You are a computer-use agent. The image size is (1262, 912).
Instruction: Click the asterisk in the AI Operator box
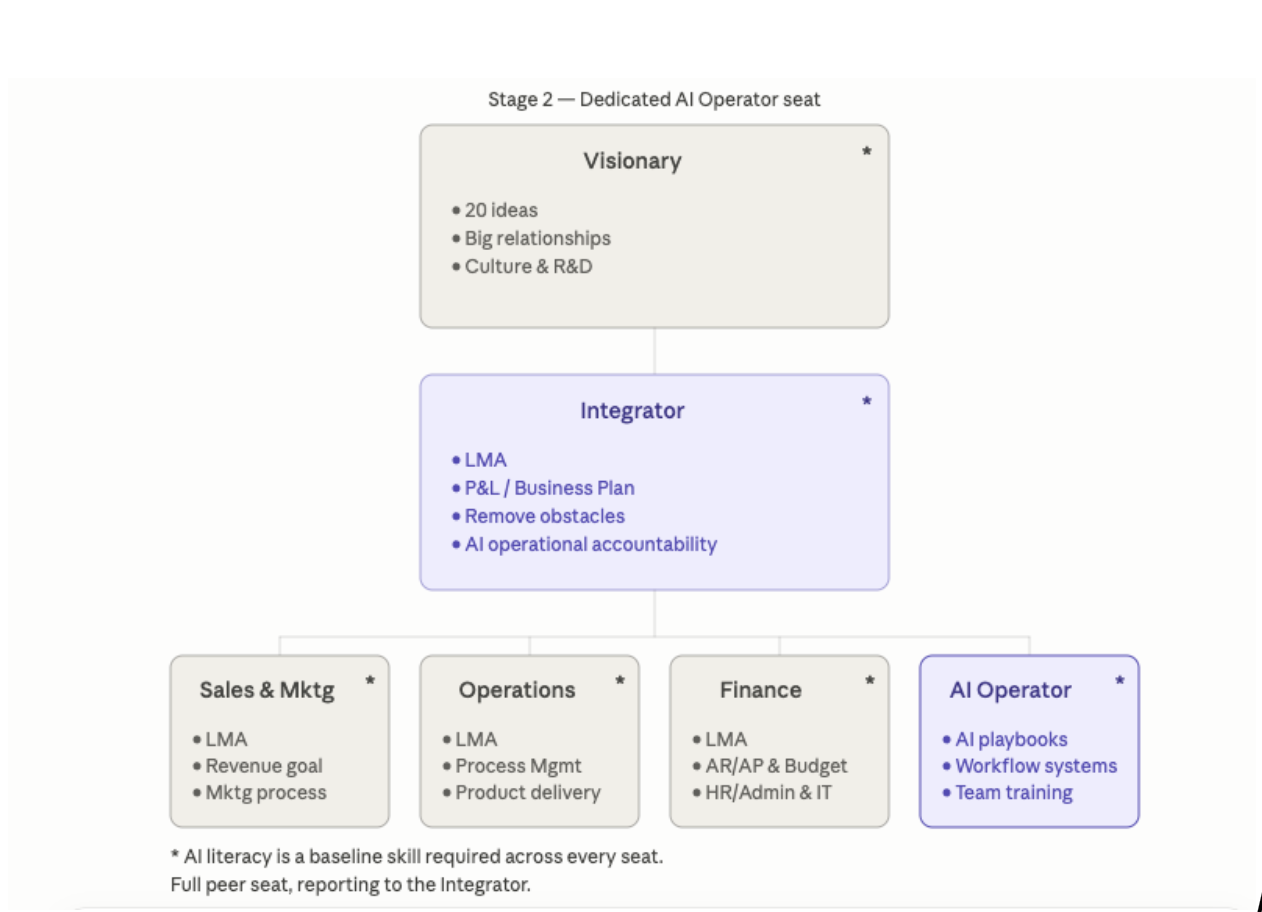point(1120,681)
